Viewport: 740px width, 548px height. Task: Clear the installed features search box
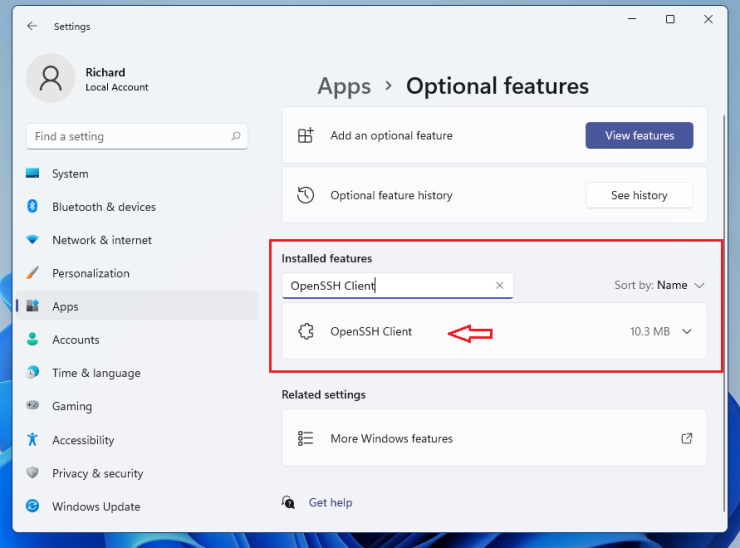coord(500,286)
